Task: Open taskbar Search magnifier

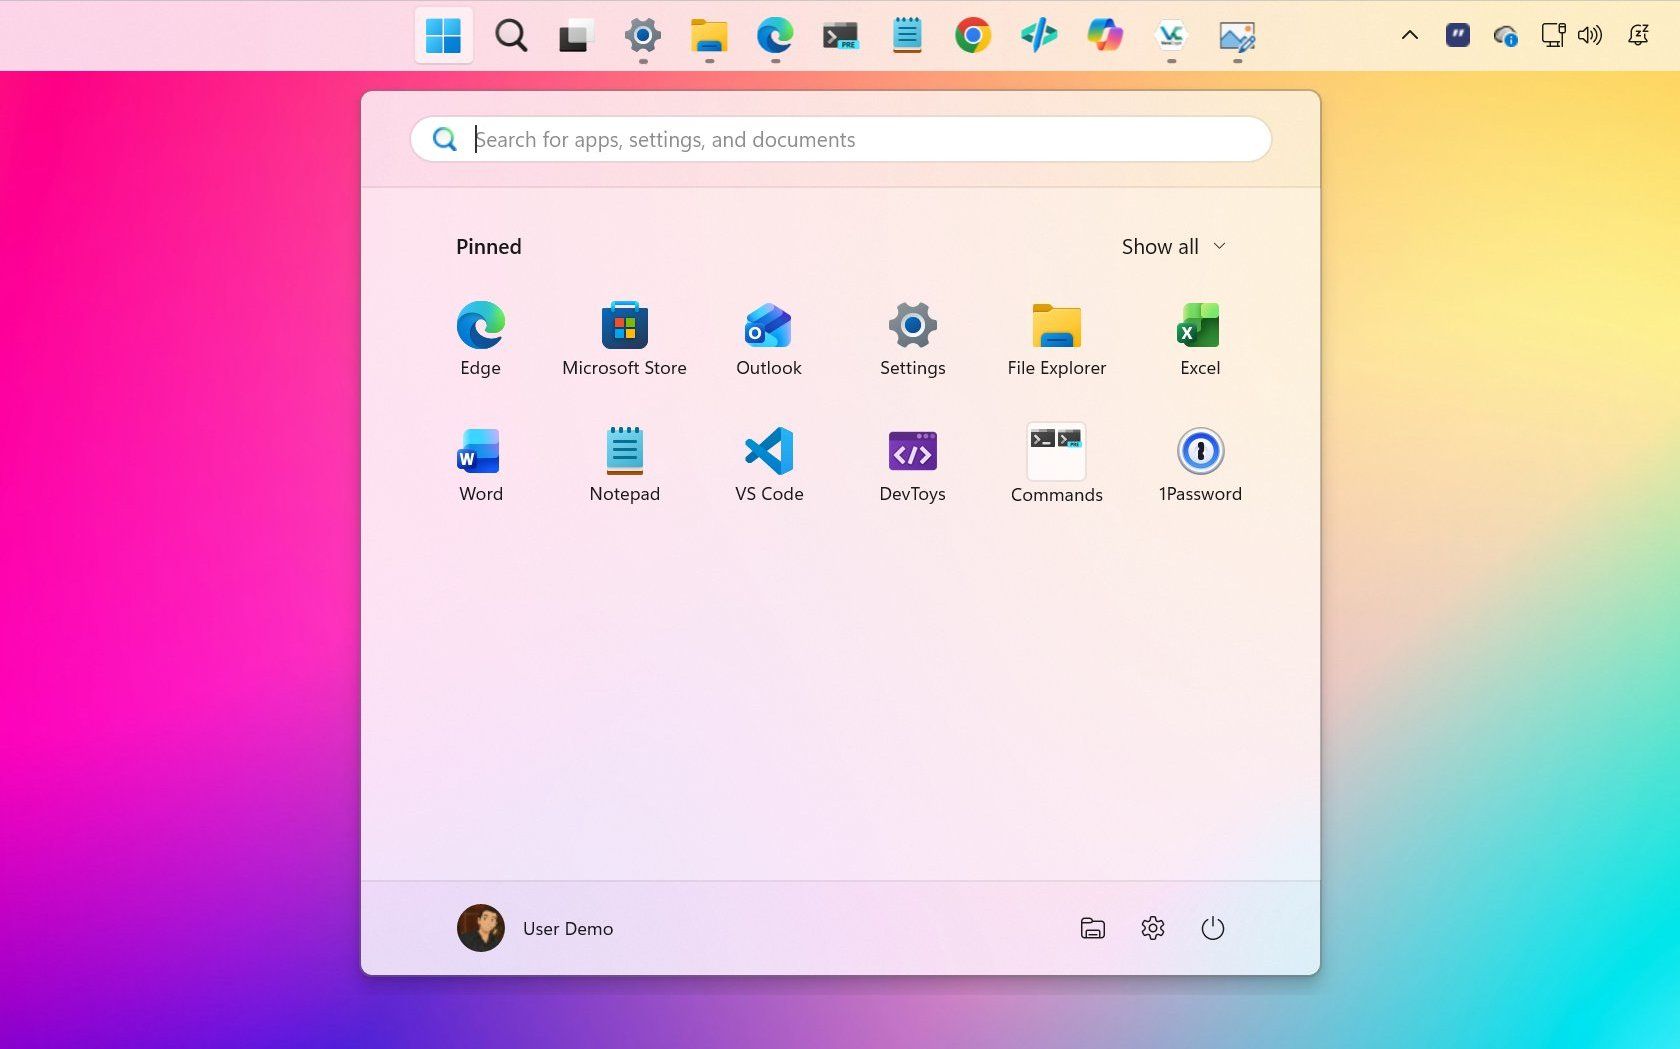Action: 511,36
